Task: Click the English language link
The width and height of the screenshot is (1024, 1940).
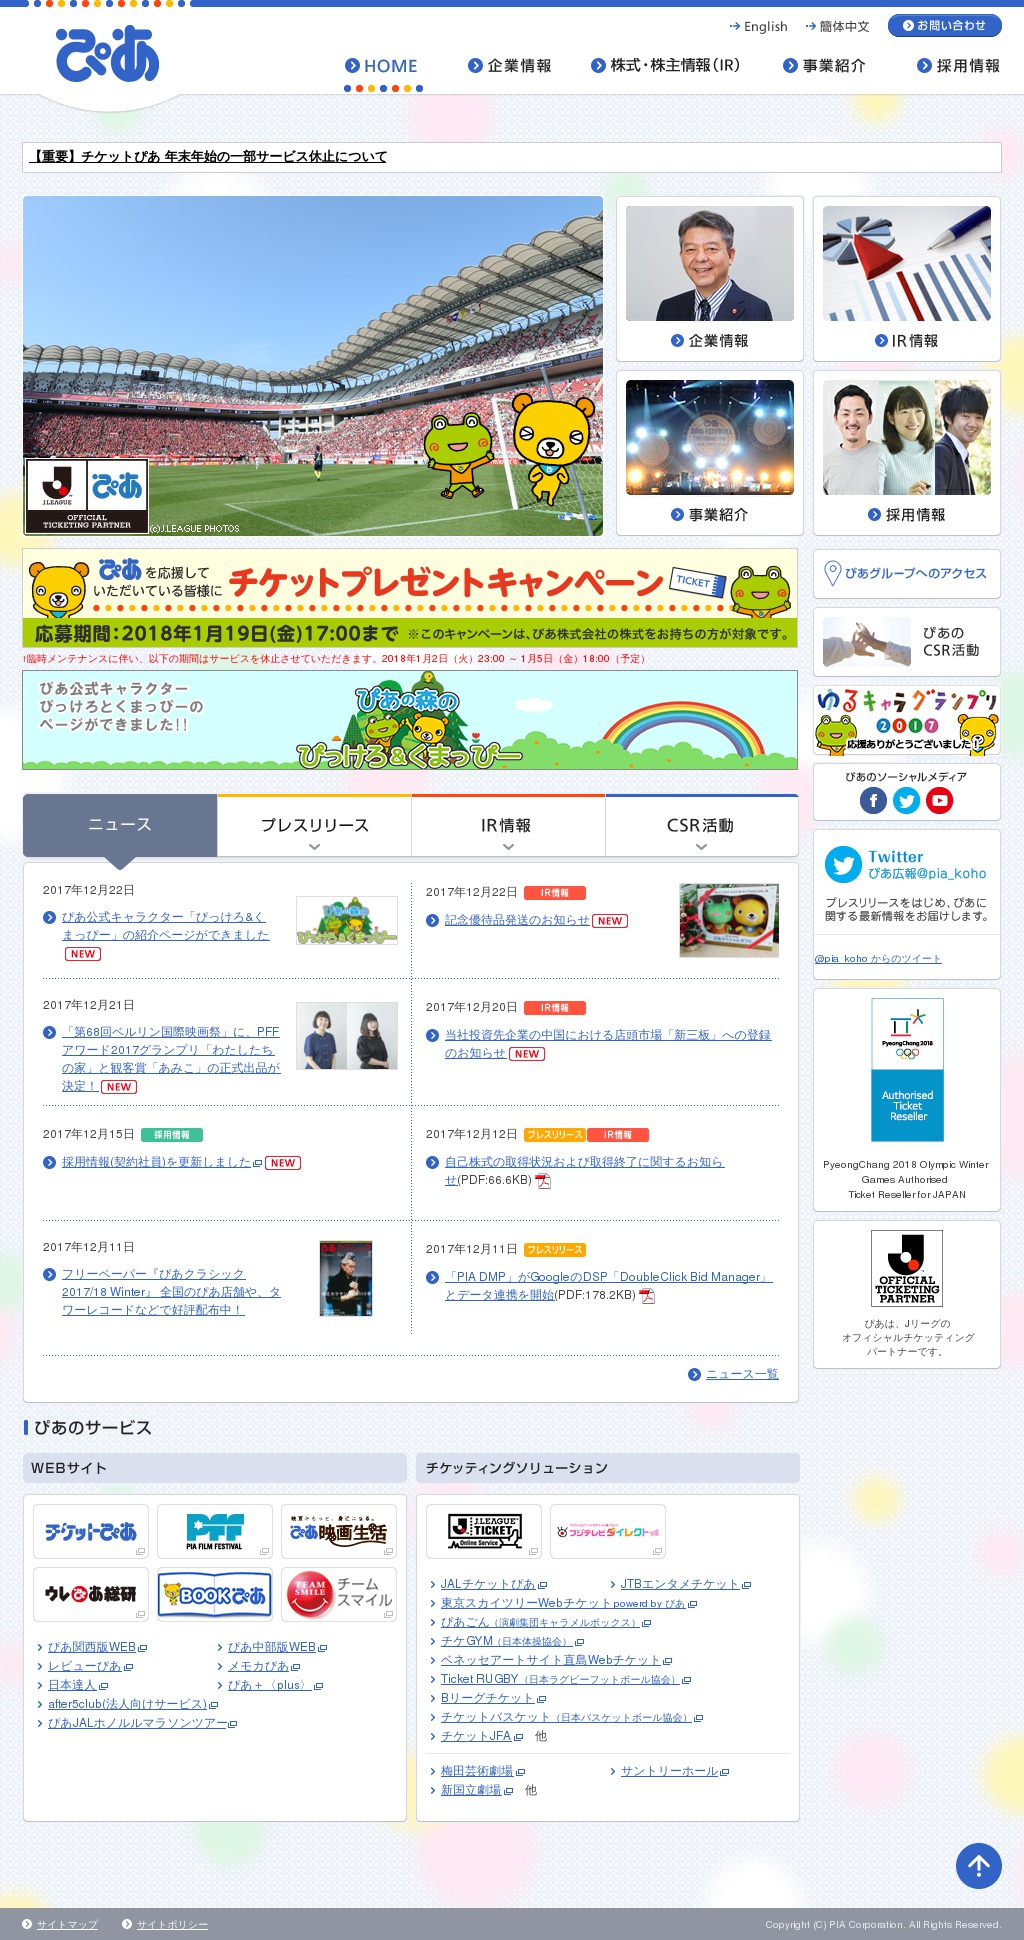Action: click(758, 27)
